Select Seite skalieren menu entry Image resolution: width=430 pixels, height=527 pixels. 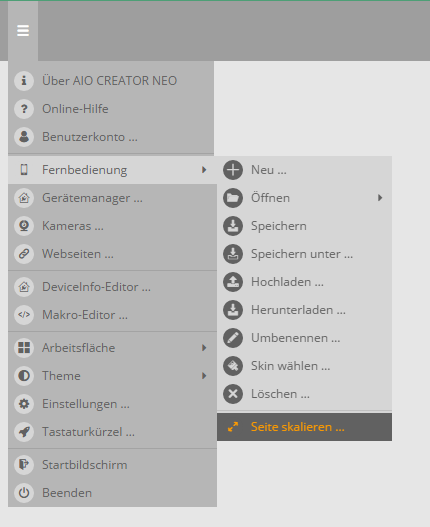(x=304, y=427)
